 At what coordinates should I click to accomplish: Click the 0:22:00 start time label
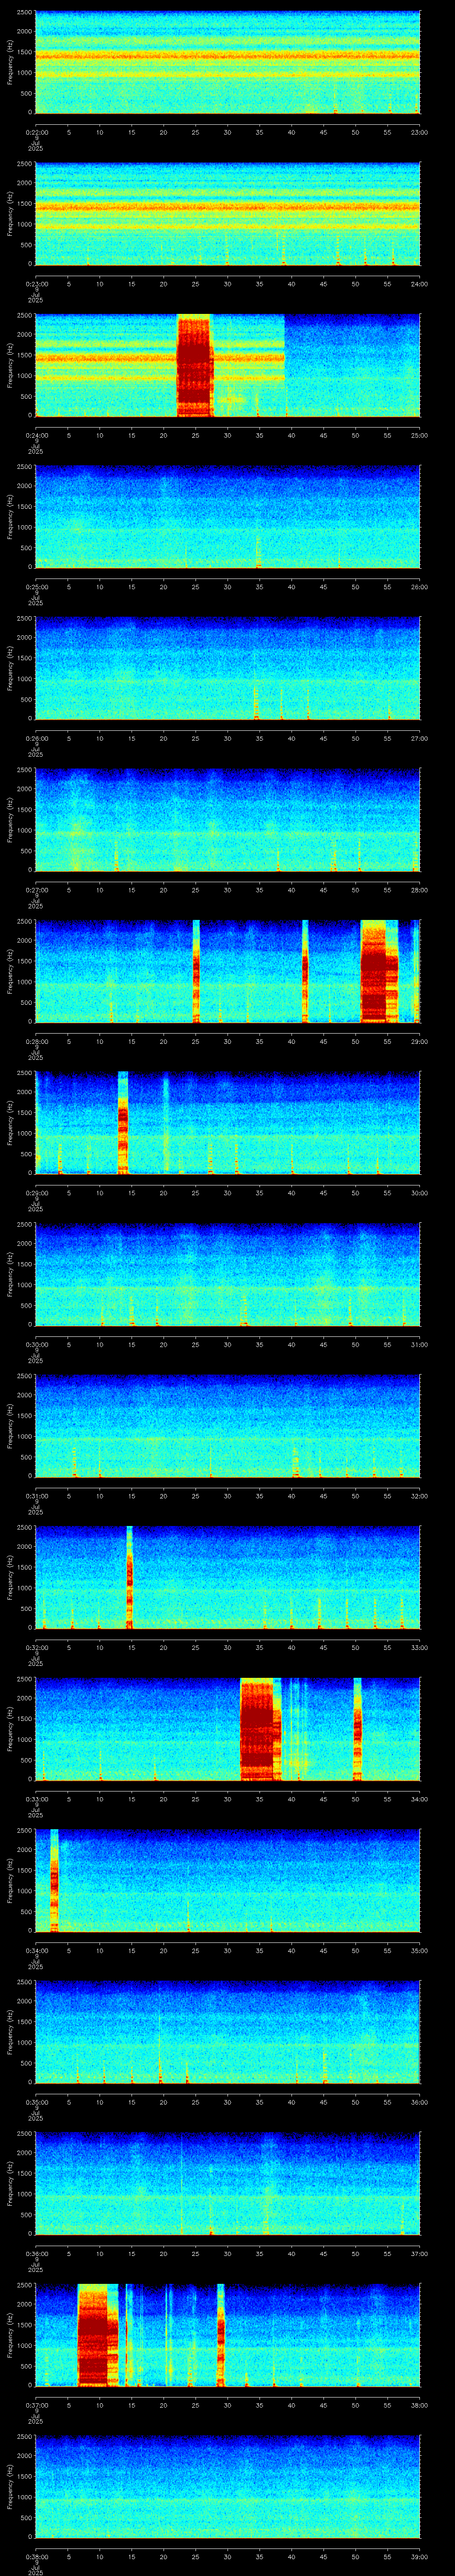click(x=36, y=132)
